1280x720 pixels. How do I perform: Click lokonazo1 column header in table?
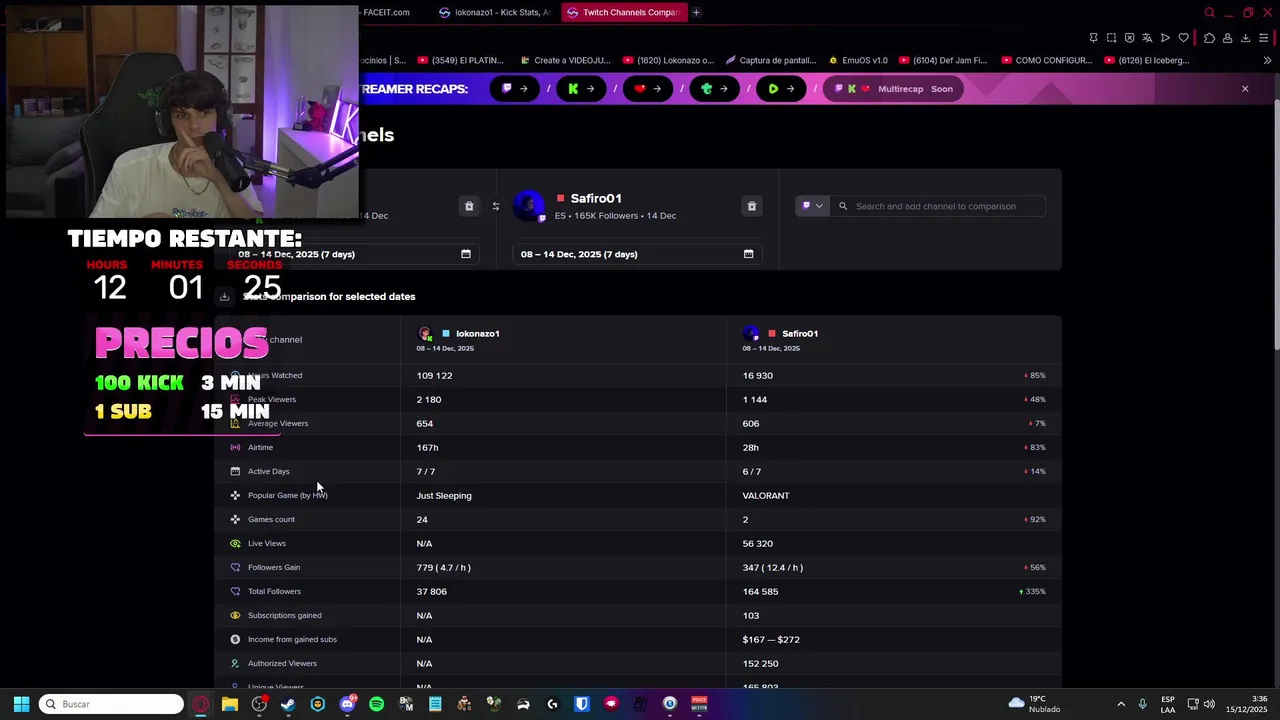[x=477, y=333]
